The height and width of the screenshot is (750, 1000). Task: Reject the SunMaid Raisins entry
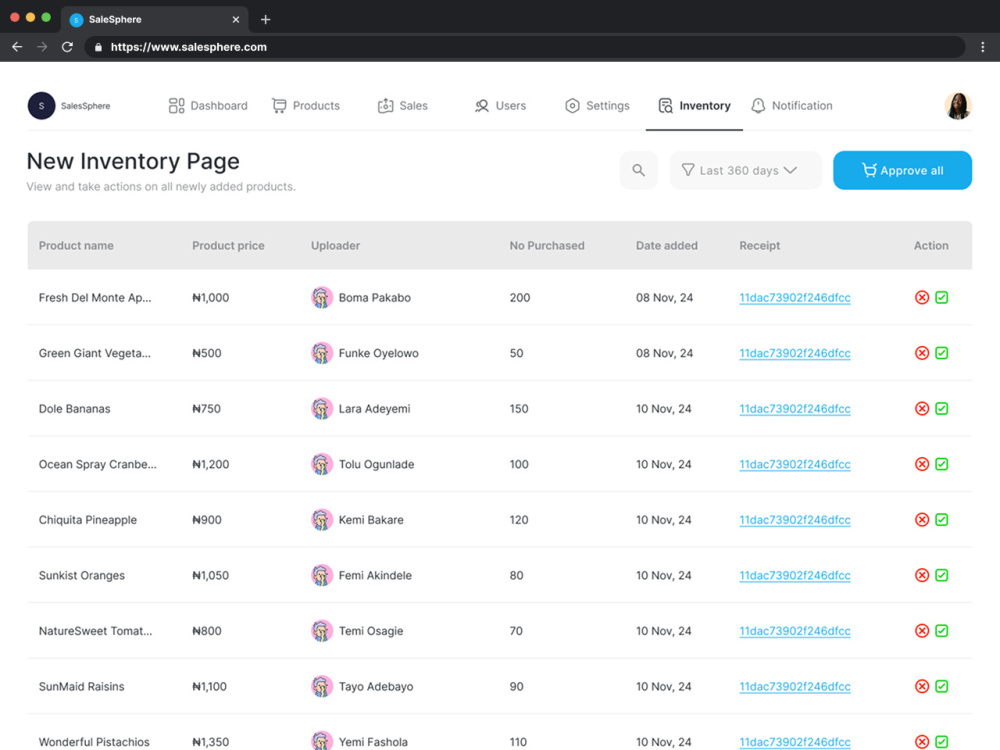point(922,686)
